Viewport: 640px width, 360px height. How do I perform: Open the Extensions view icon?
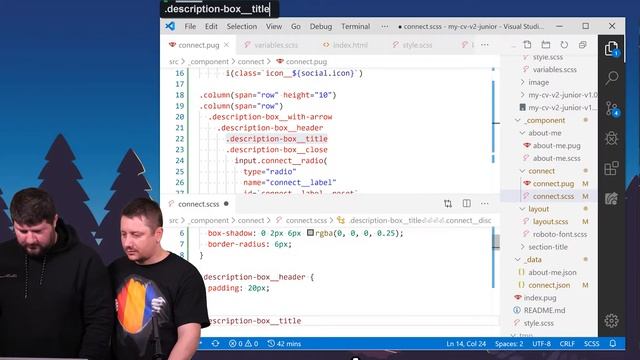pos(611,168)
